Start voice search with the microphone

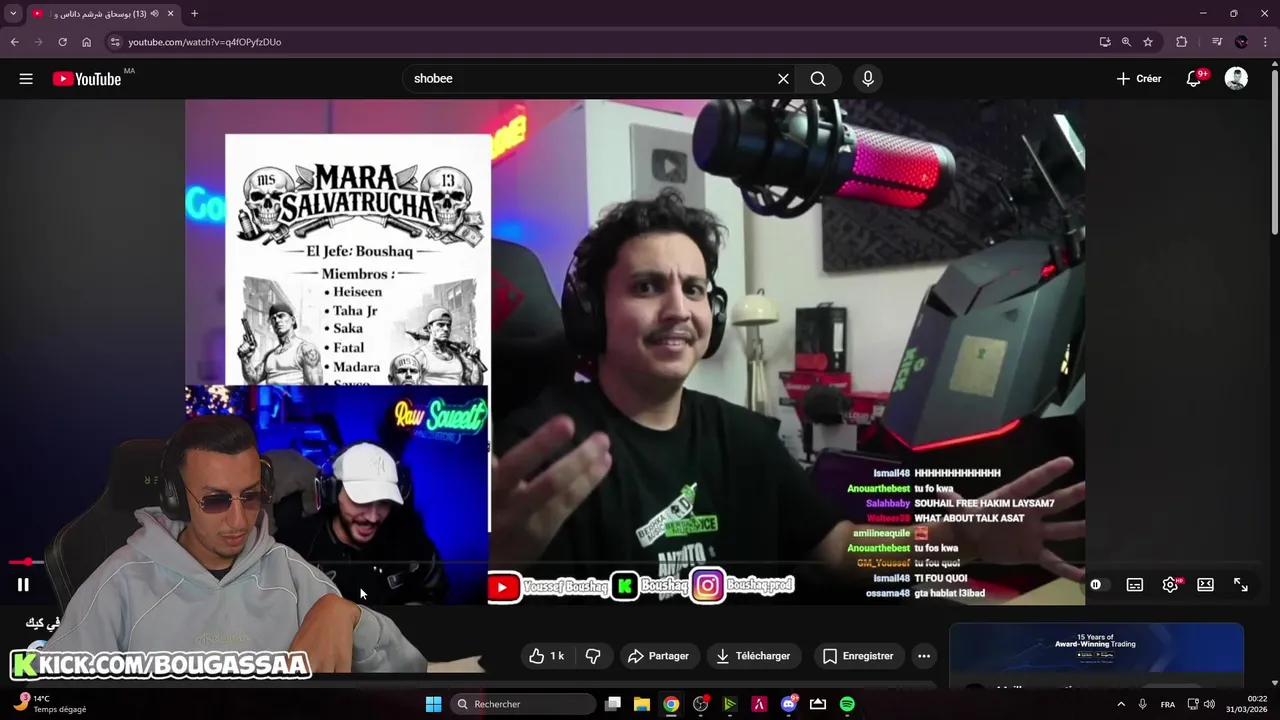pos(867,79)
